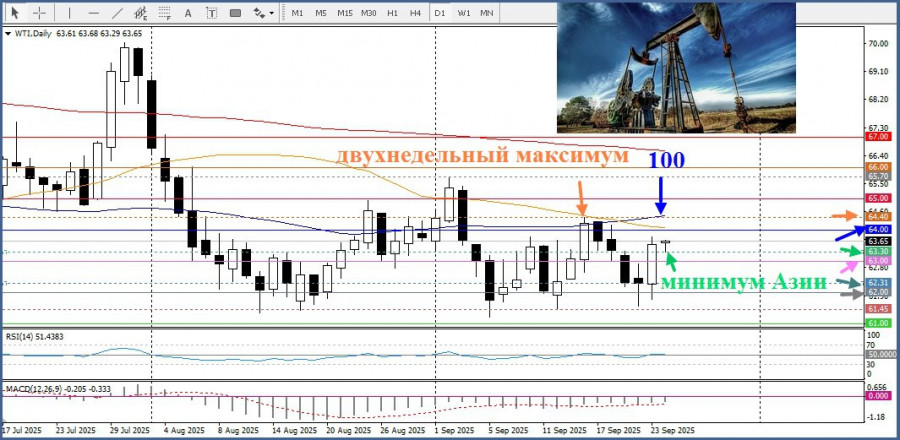Click the oil pump jack image

pyautogui.click(x=676, y=66)
